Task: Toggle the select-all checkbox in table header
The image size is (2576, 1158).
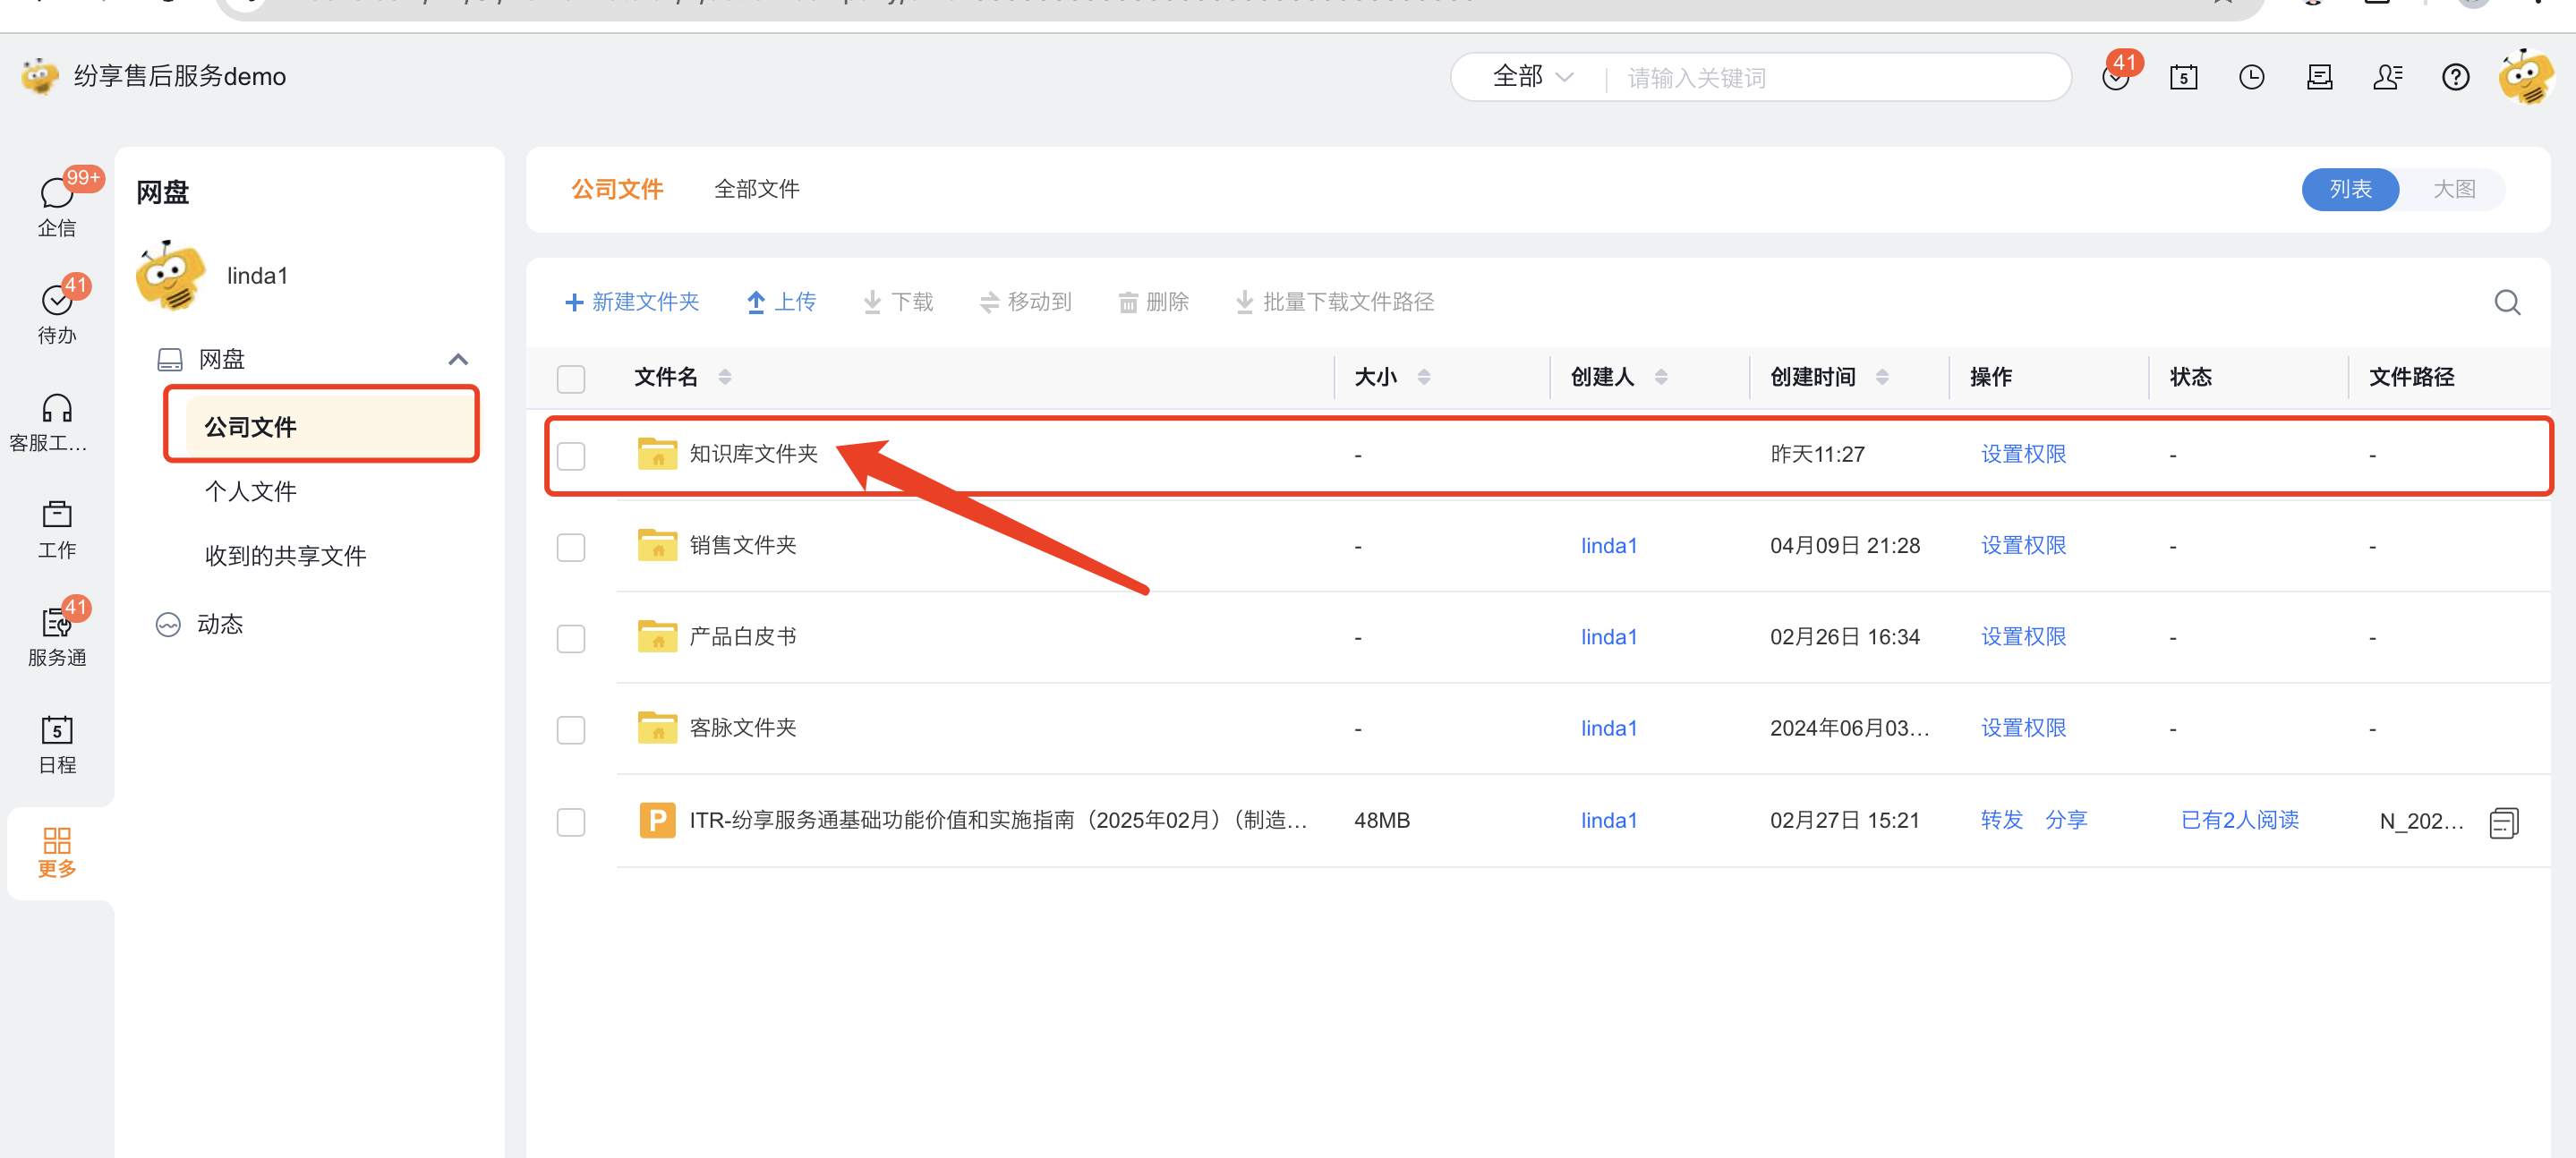Action: [571, 378]
